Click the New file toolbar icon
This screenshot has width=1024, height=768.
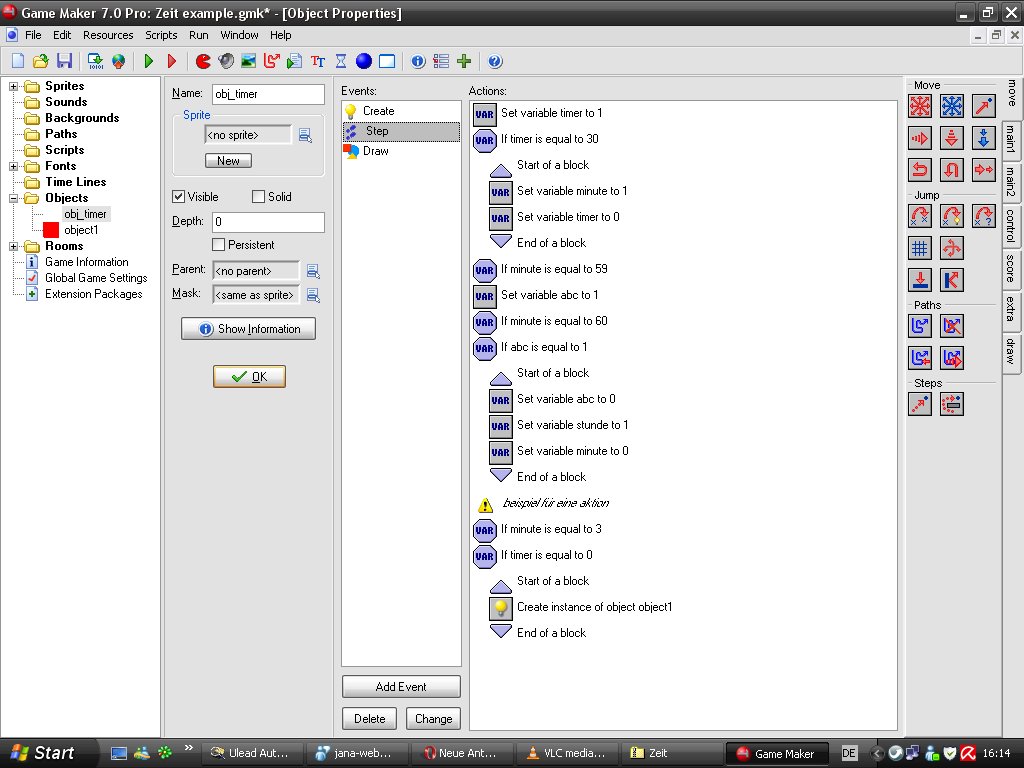pyautogui.click(x=18, y=61)
